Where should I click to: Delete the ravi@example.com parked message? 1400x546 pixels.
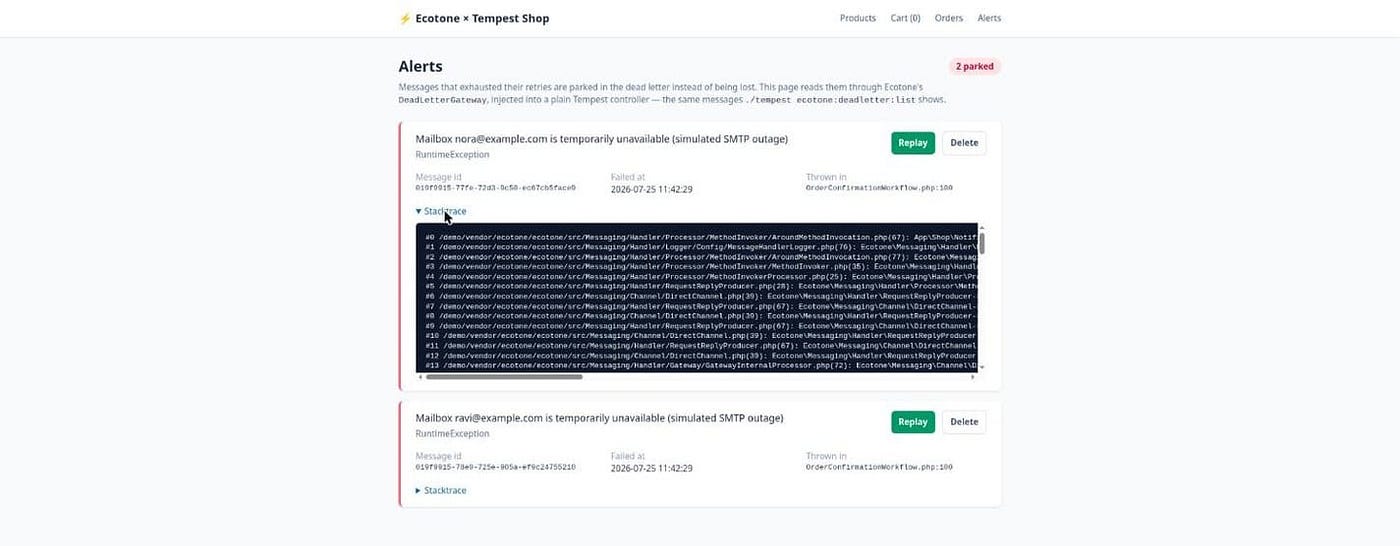click(x=964, y=422)
